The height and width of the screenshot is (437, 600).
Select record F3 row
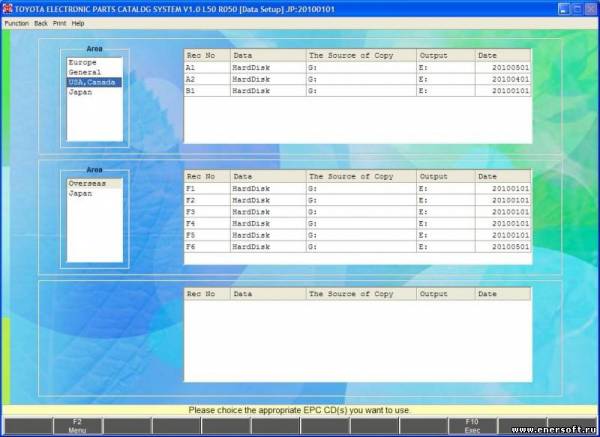[x=358, y=212]
